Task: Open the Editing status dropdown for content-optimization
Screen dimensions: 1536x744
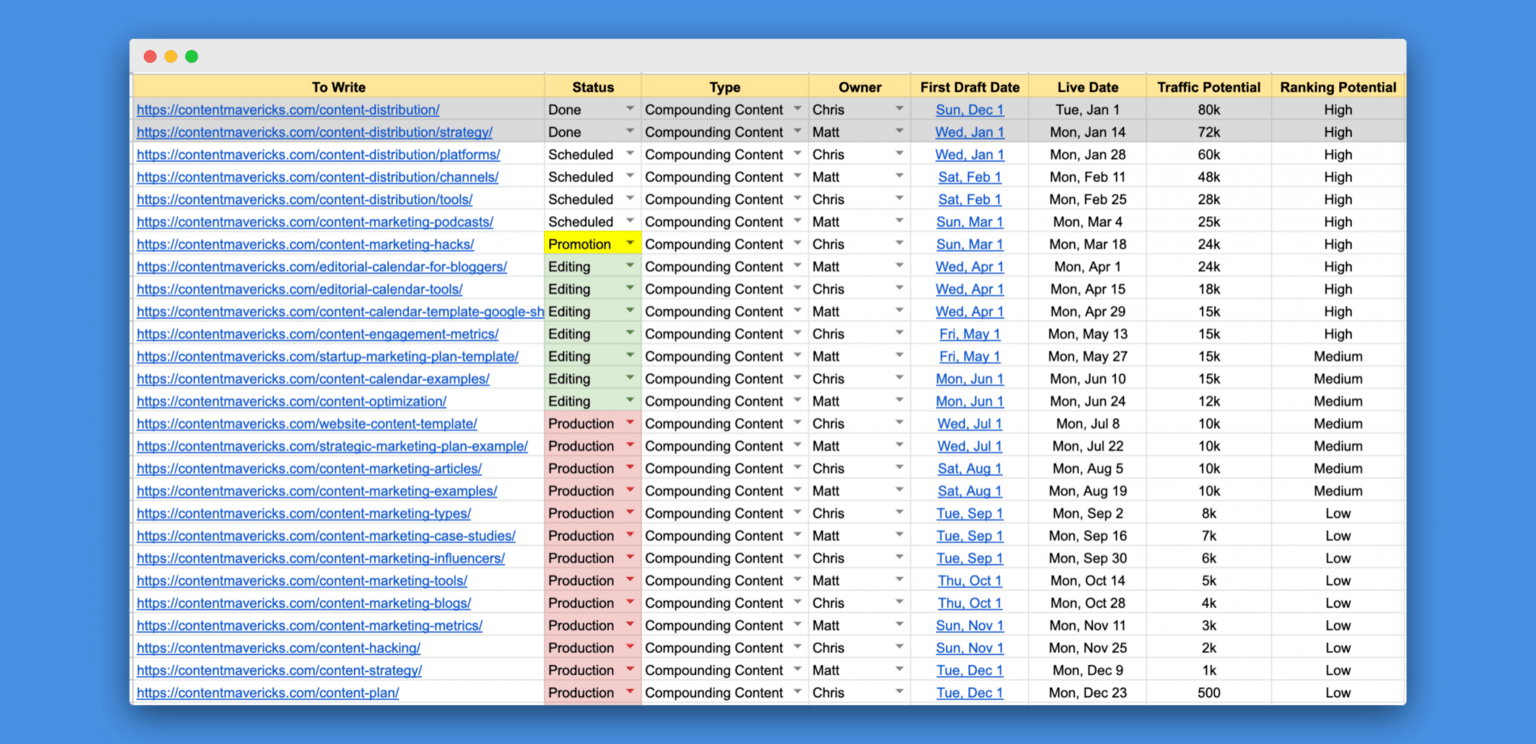Action: coord(630,401)
